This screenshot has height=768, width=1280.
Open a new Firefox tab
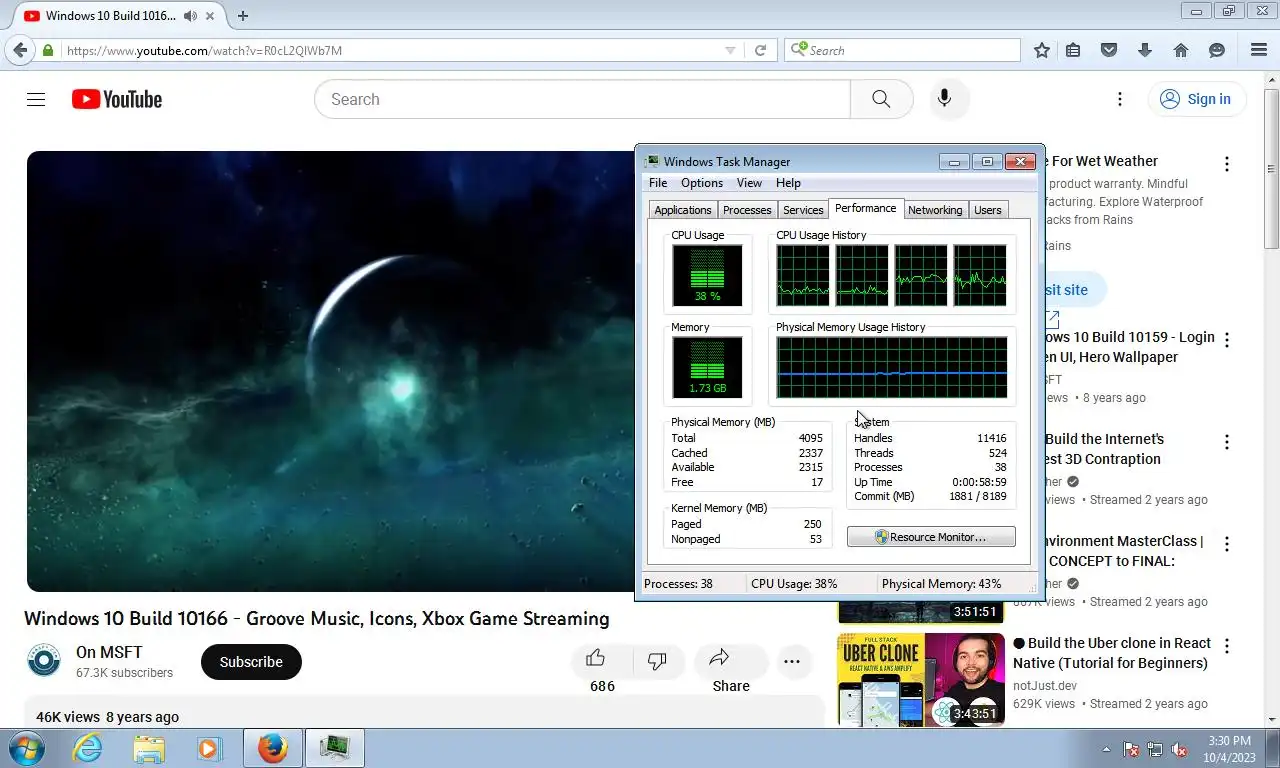[x=243, y=16]
